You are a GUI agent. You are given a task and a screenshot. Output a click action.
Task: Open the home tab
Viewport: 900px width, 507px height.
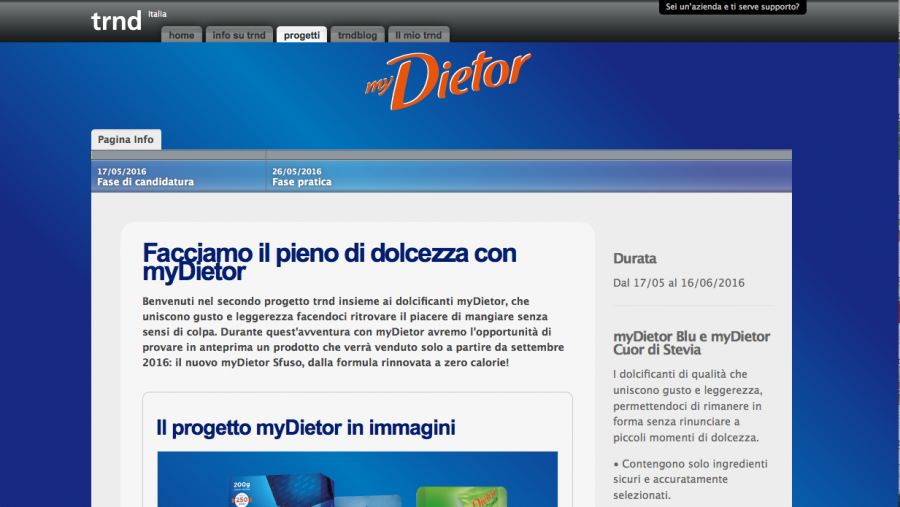(x=181, y=35)
